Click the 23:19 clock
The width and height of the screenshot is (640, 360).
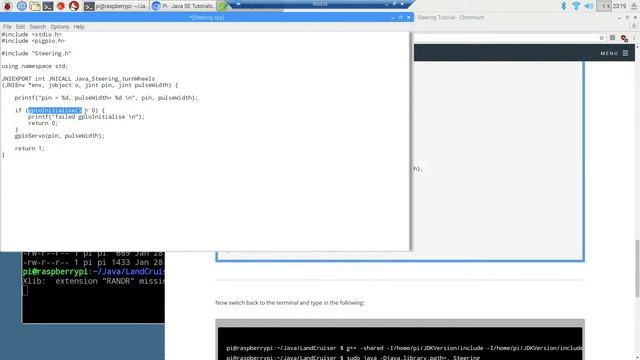point(619,6)
